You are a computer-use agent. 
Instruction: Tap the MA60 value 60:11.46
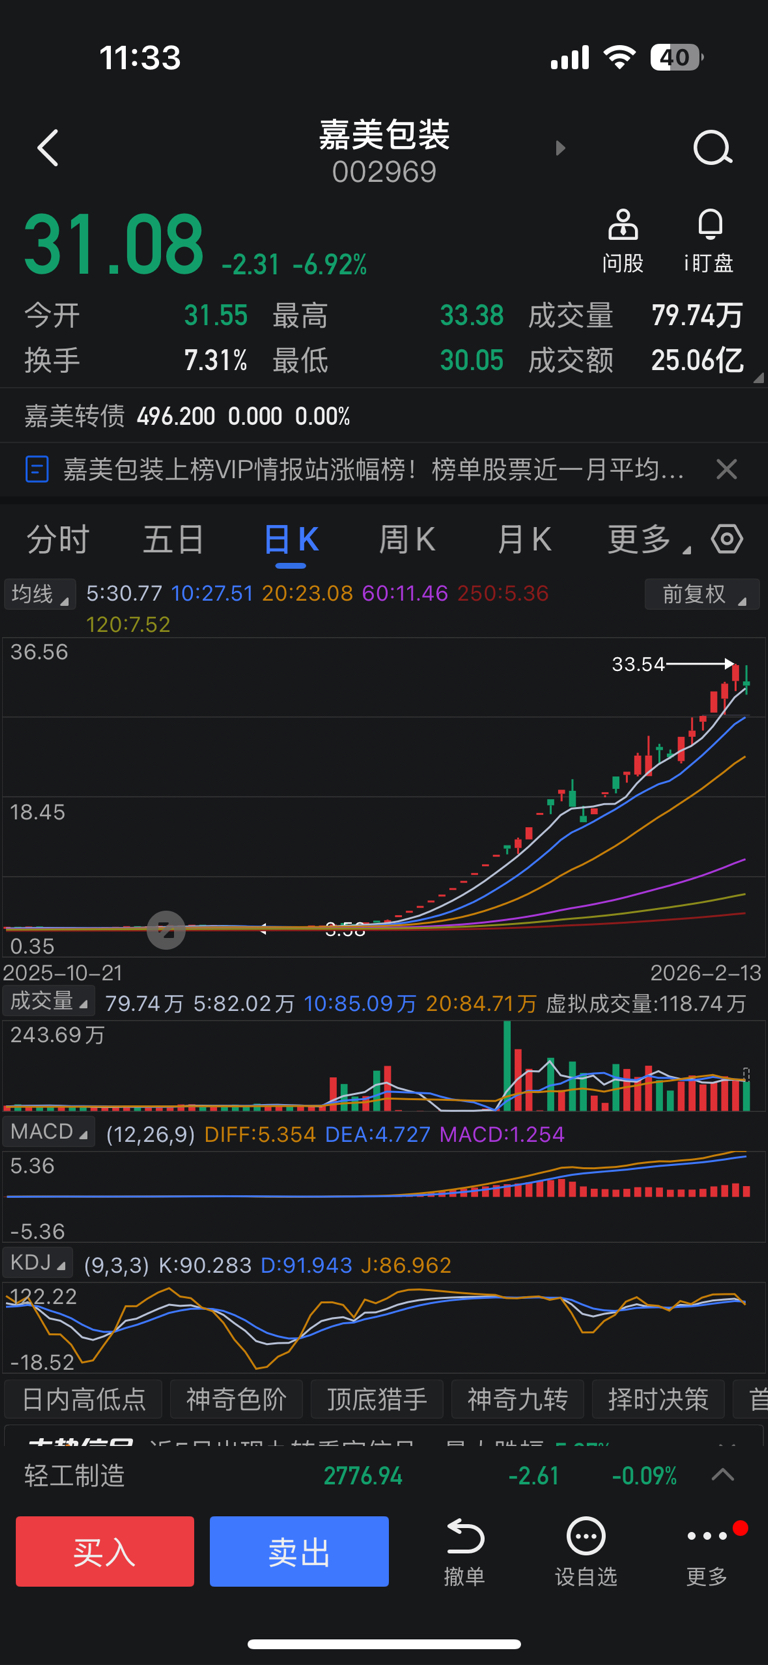[x=405, y=593]
